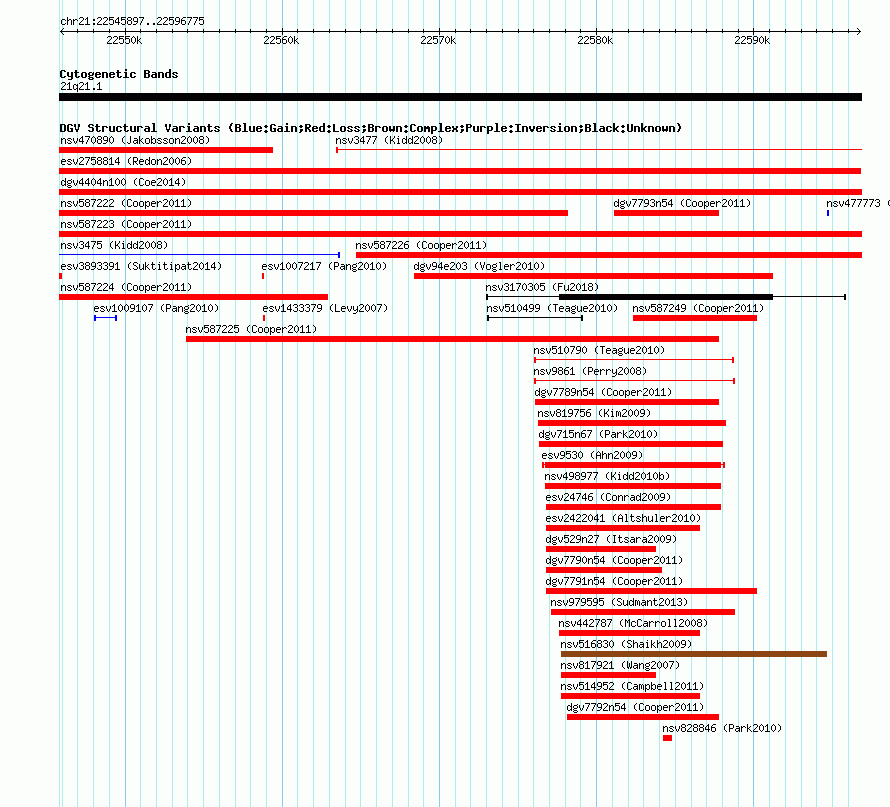Click the 22590k ruler tick label
The image size is (890, 807).
752,40
